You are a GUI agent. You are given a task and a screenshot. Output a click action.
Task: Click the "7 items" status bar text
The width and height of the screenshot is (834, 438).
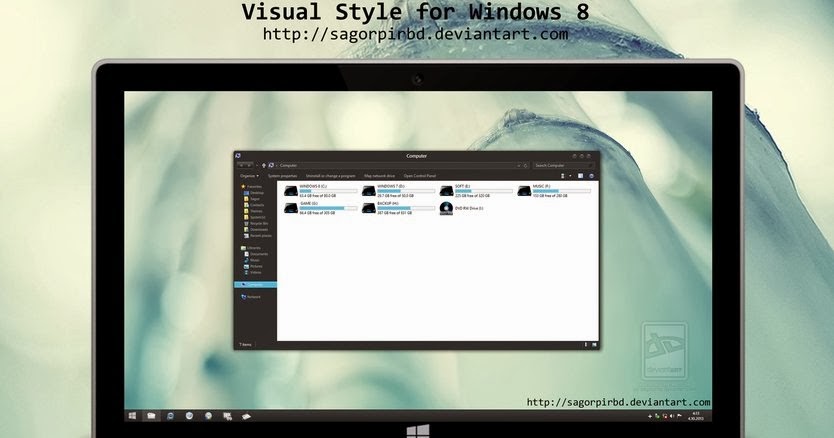coord(245,345)
